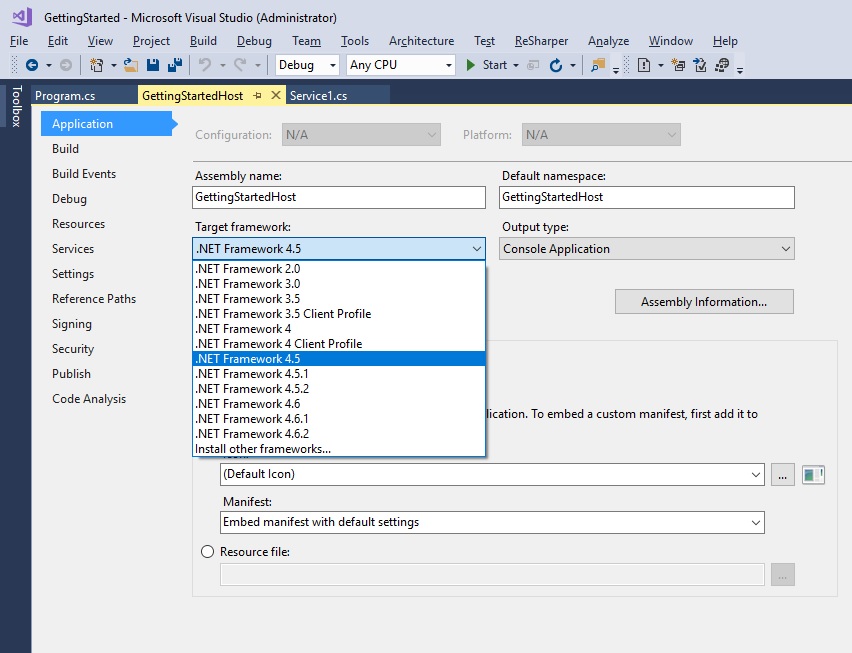Open the ReSharper menu
The height and width of the screenshot is (653, 852).
pos(541,41)
